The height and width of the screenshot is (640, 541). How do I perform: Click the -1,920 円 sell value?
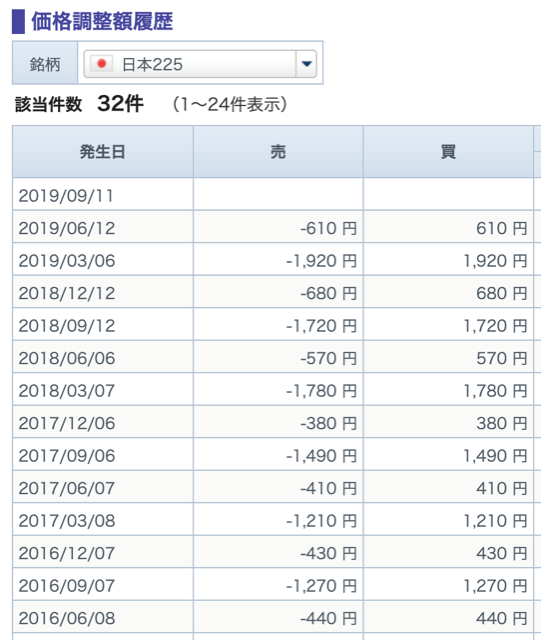(x=321, y=261)
